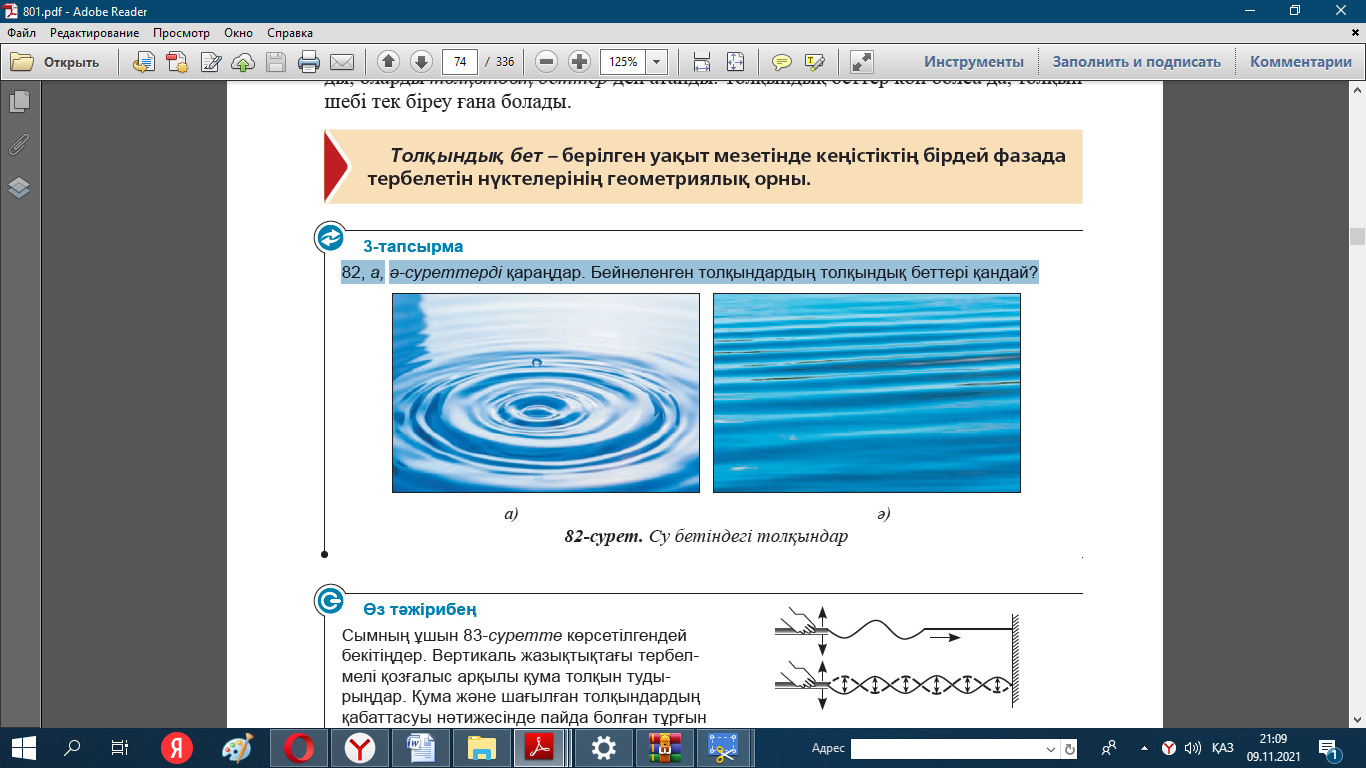Add a sticky note comment
This screenshot has width=1366, height=768.
pyautogui.click(x=782, y=62)
